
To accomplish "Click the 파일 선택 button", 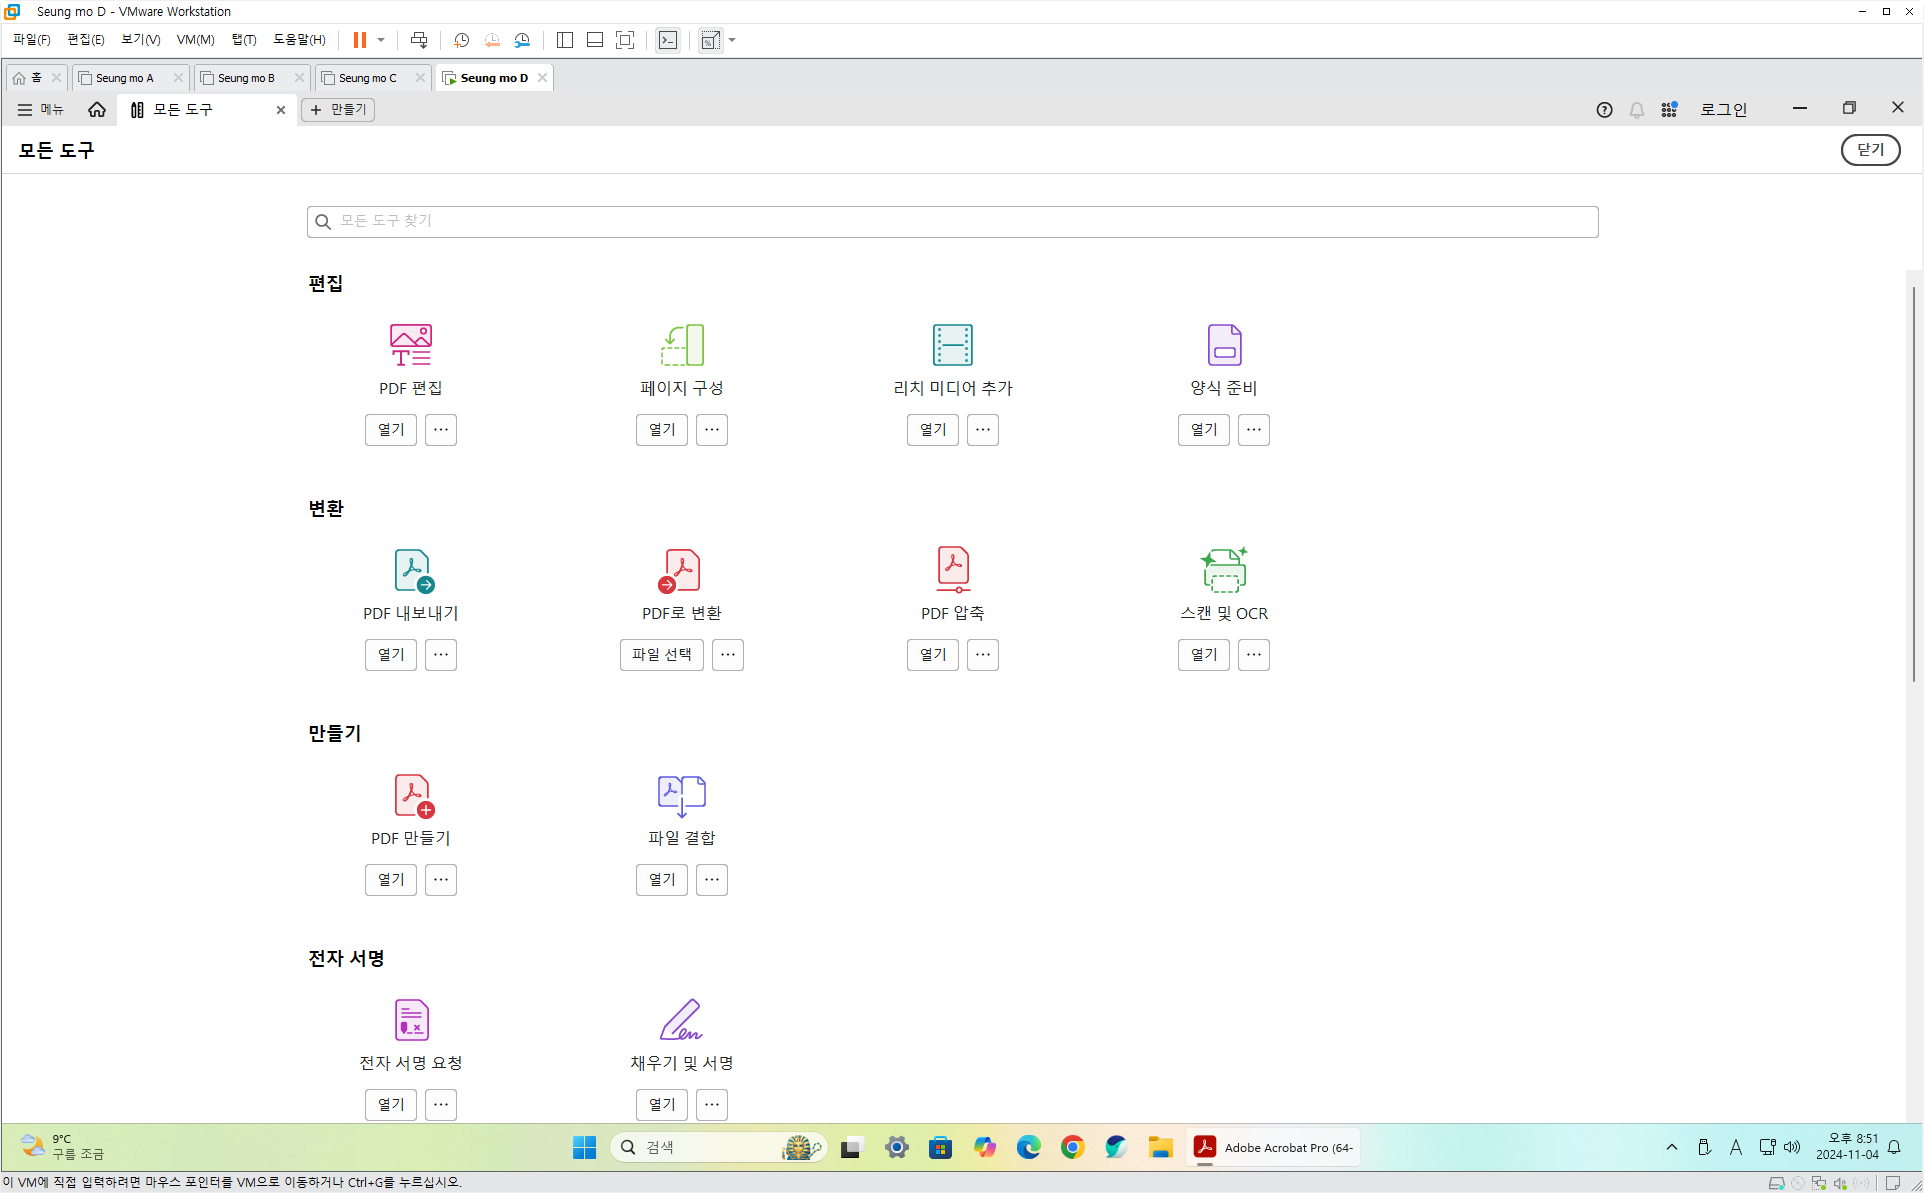I will [662, 655].
